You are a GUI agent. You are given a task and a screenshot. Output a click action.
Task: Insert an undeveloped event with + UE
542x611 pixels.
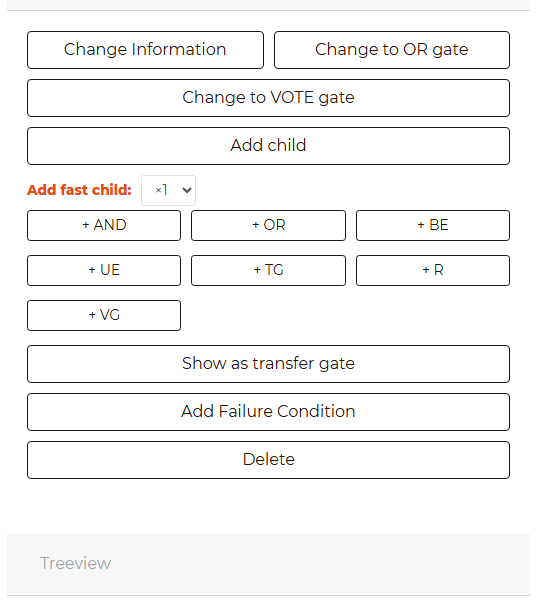[x=104, y=270]
